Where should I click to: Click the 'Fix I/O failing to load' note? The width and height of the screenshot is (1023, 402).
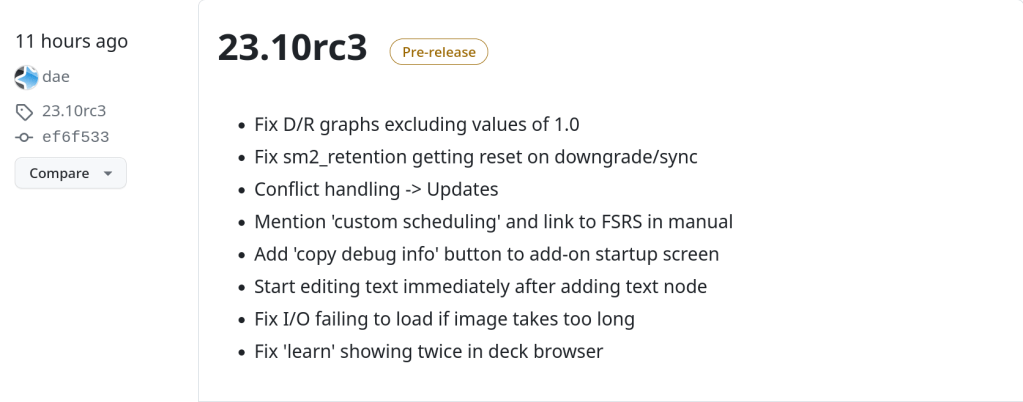coord(445,319)
